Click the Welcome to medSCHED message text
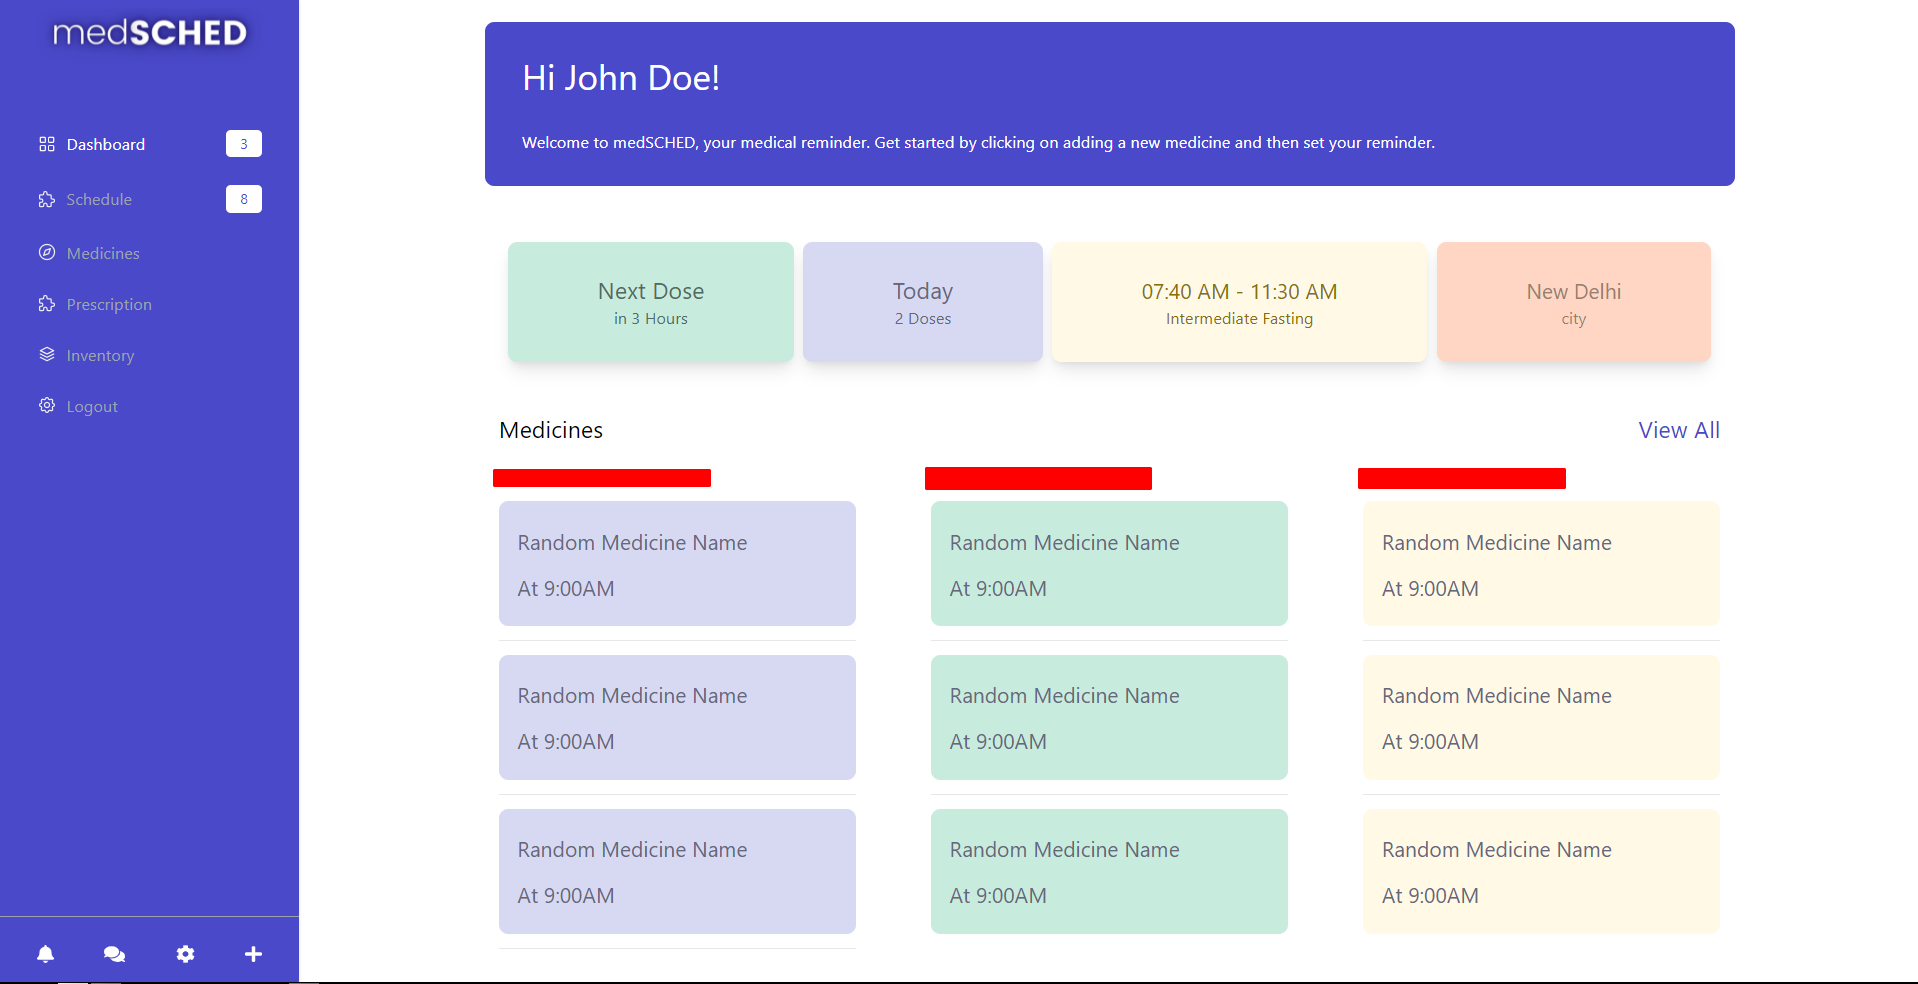The height and width of the screenshot is (984, 1918). click(x=978, y=143)
